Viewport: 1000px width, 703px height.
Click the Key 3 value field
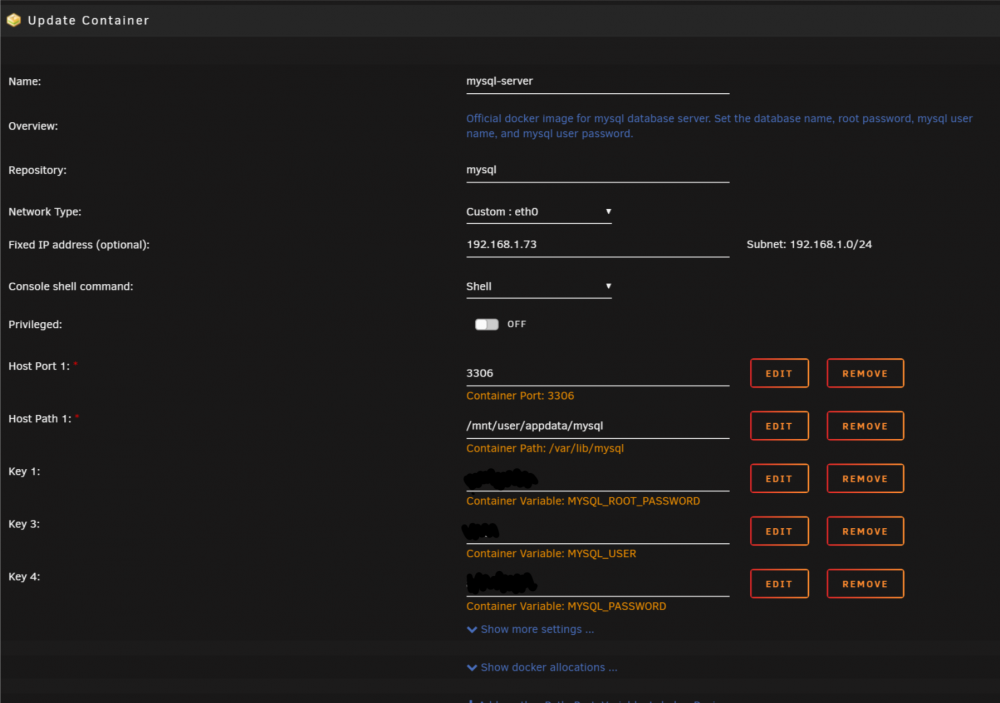pyautogui.click(x=598, y=531)
